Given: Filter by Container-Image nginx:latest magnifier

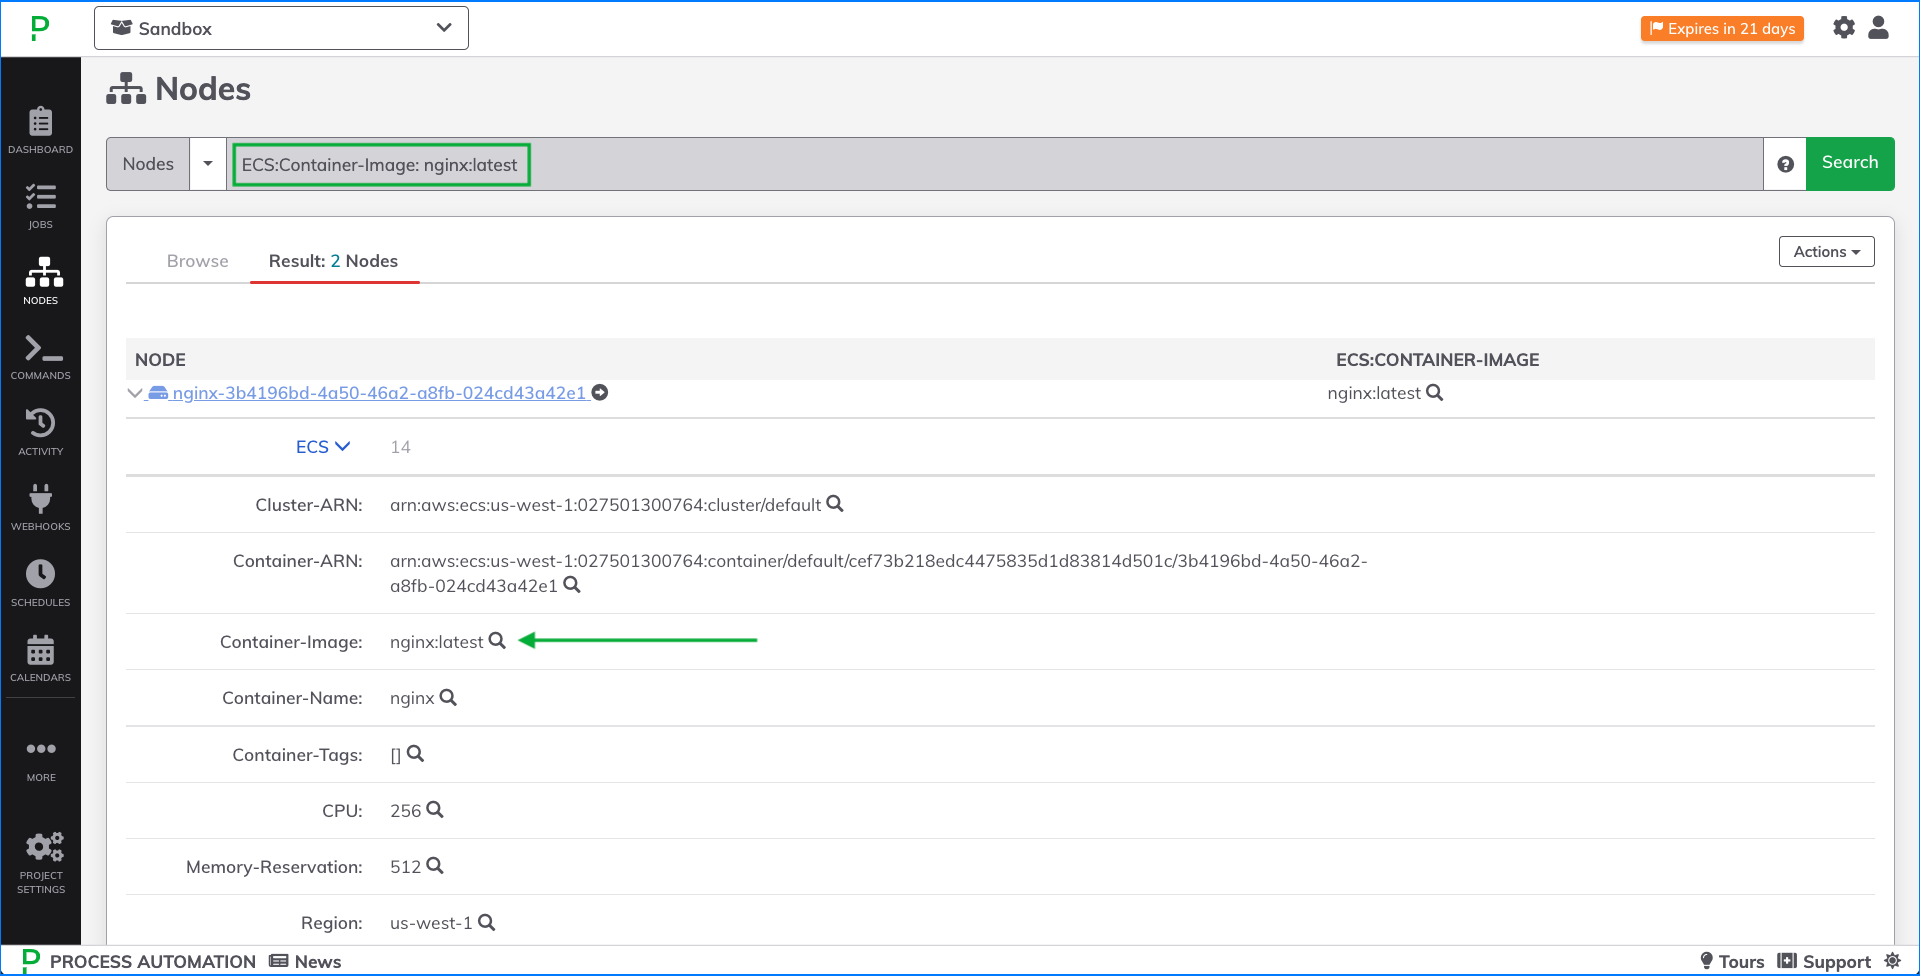Looking at the screenshot, I should 497,641.
